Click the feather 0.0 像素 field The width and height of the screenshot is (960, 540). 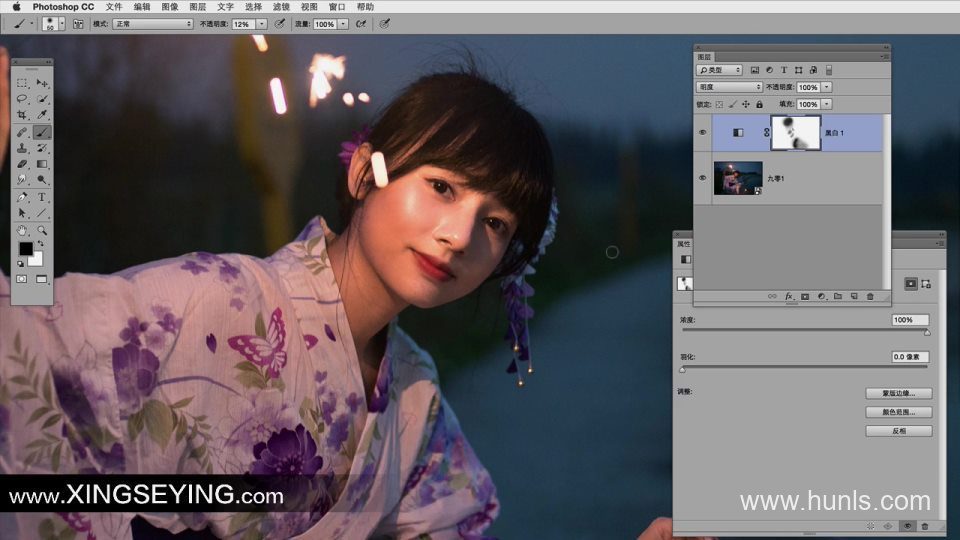[x=910, y=357]
